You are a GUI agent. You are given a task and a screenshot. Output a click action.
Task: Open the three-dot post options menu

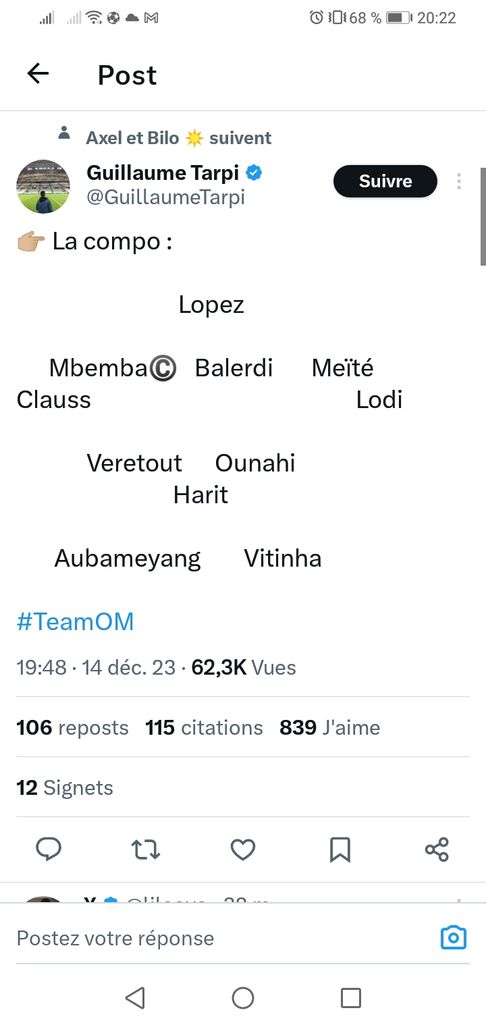click(459, 181)
